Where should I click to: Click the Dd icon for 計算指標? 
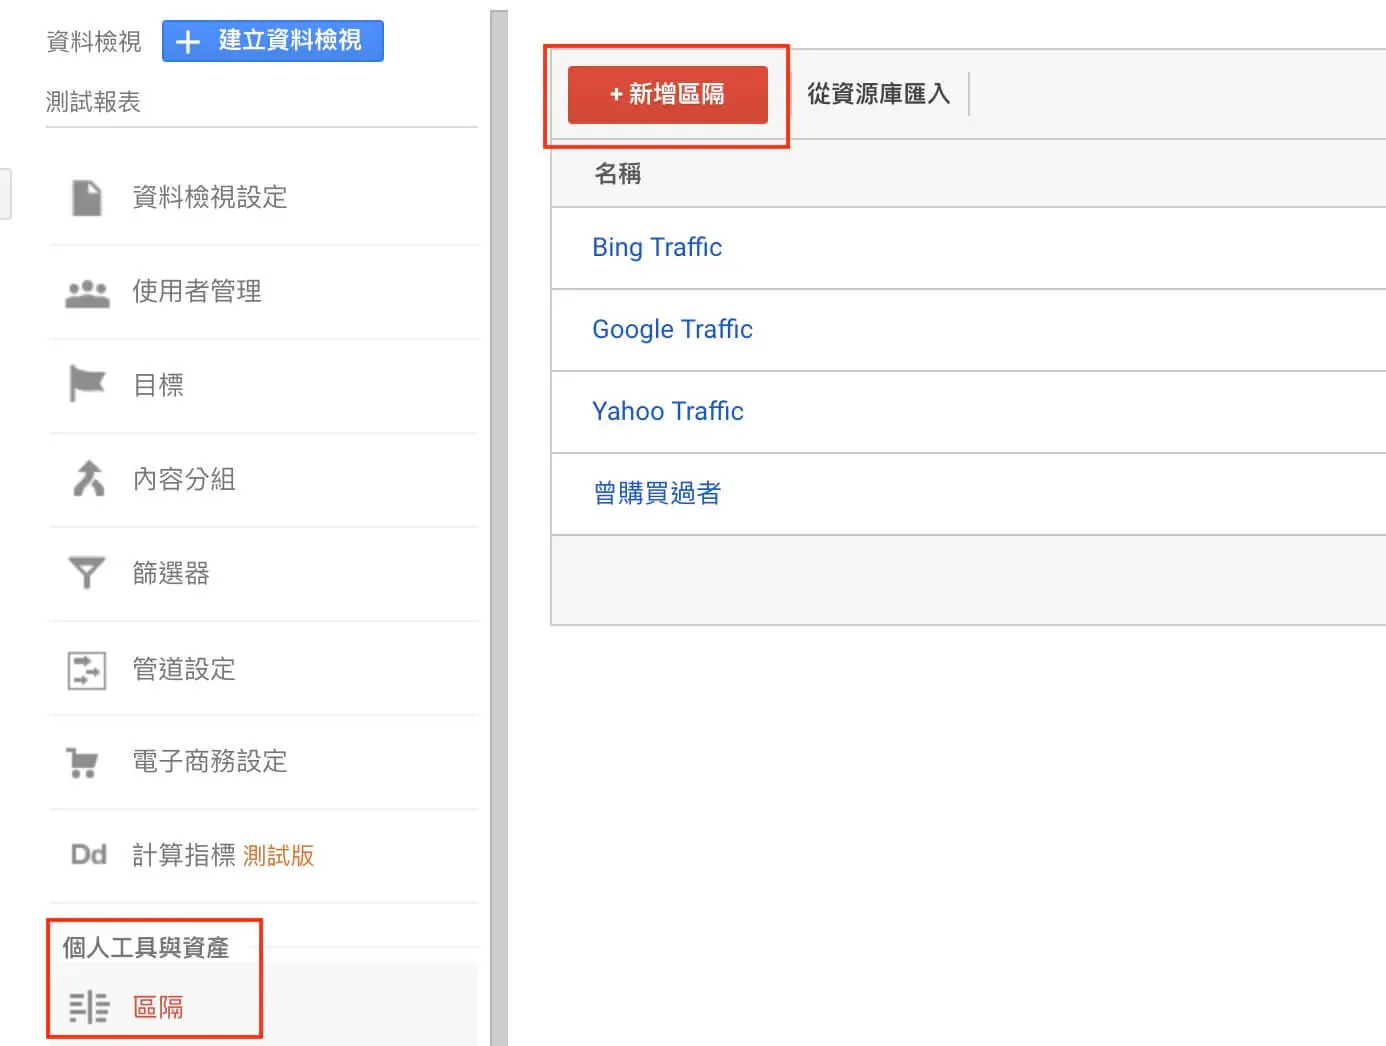[x=88, y=855]
